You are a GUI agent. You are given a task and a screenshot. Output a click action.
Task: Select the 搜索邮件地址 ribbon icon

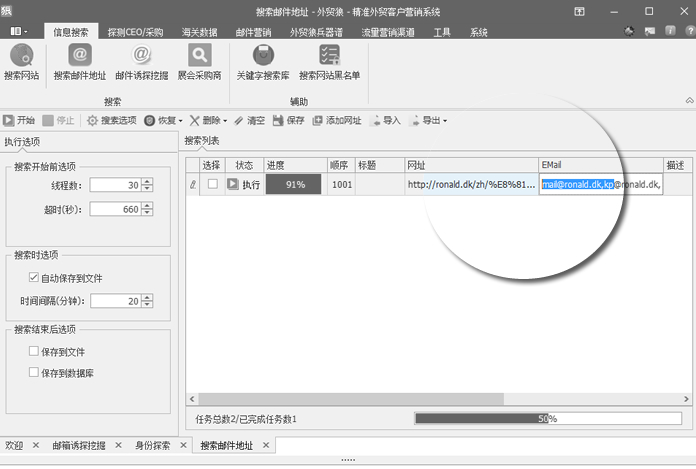coord(79,62)
